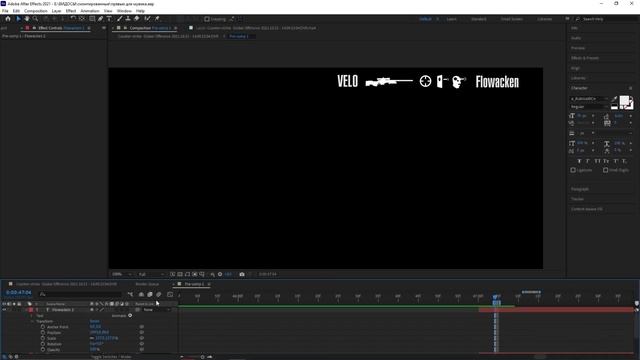Expand the Effects & Presets panel
The height and width of the screenshot is (360, 640).
[584, 58]
